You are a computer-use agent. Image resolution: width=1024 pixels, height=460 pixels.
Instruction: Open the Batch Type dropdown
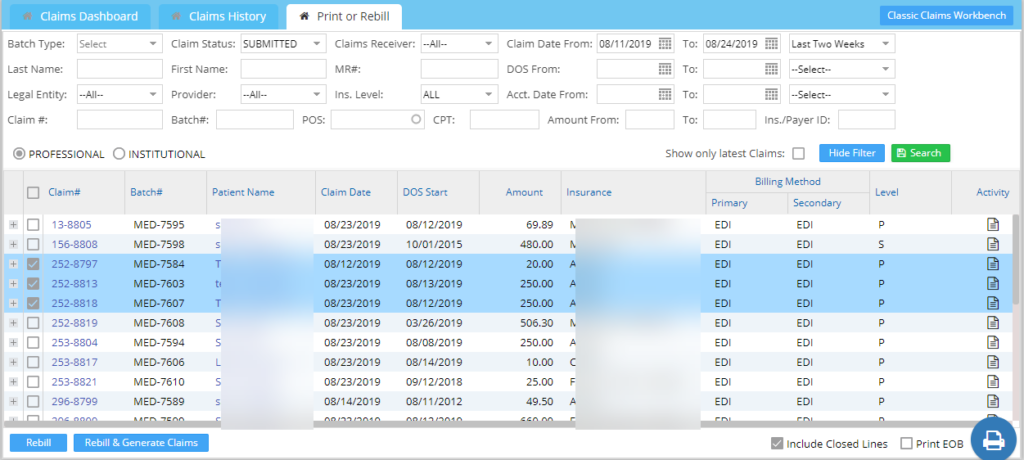(x=120, y=44)
